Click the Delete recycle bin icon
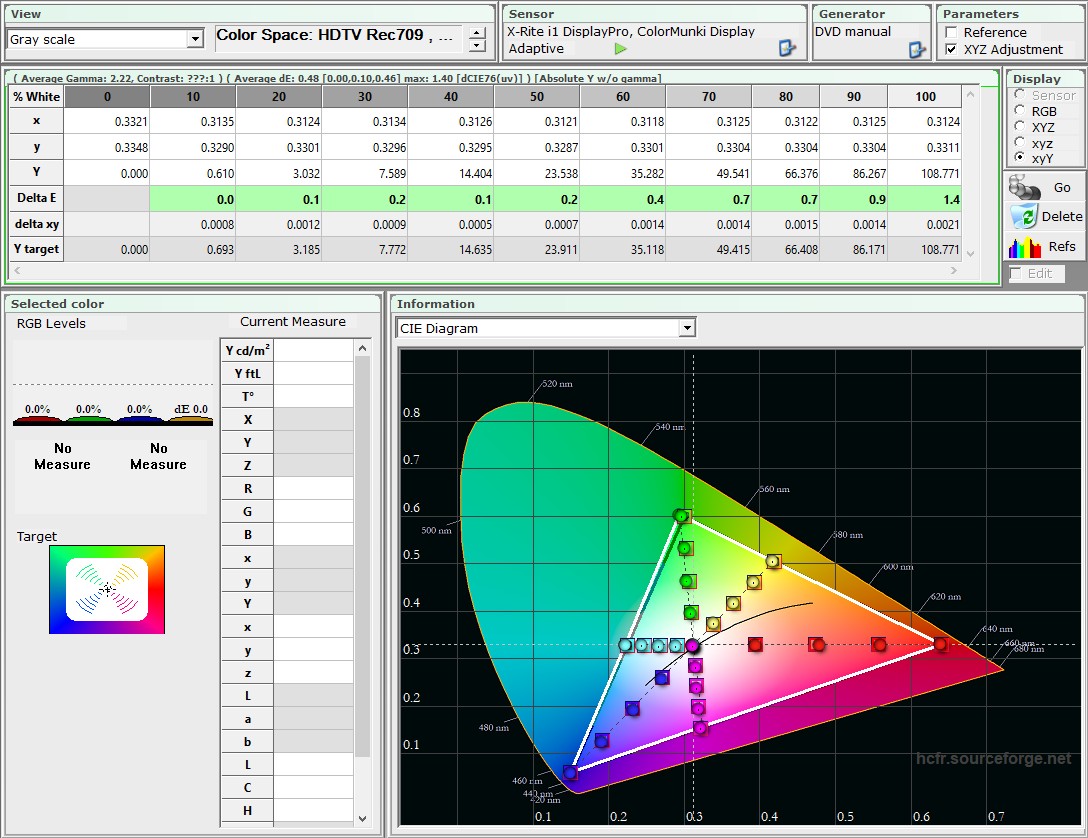The height and width of the screenshot is (838, 1088). 1024,216
